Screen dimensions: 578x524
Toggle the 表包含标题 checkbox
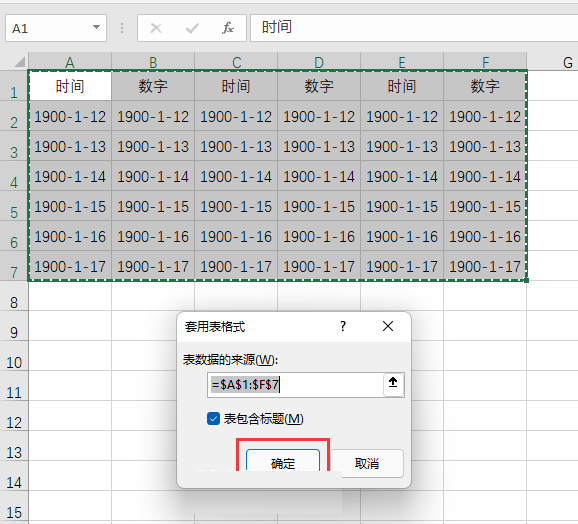click(213, 419)
